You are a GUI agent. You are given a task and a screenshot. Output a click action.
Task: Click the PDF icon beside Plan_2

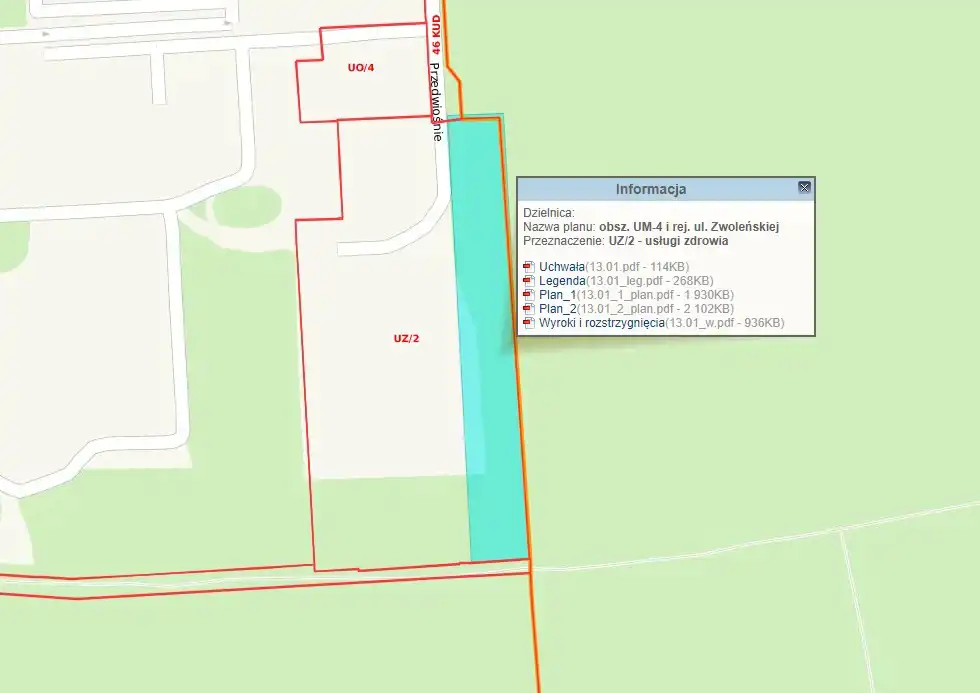click(x=529, y=309)
